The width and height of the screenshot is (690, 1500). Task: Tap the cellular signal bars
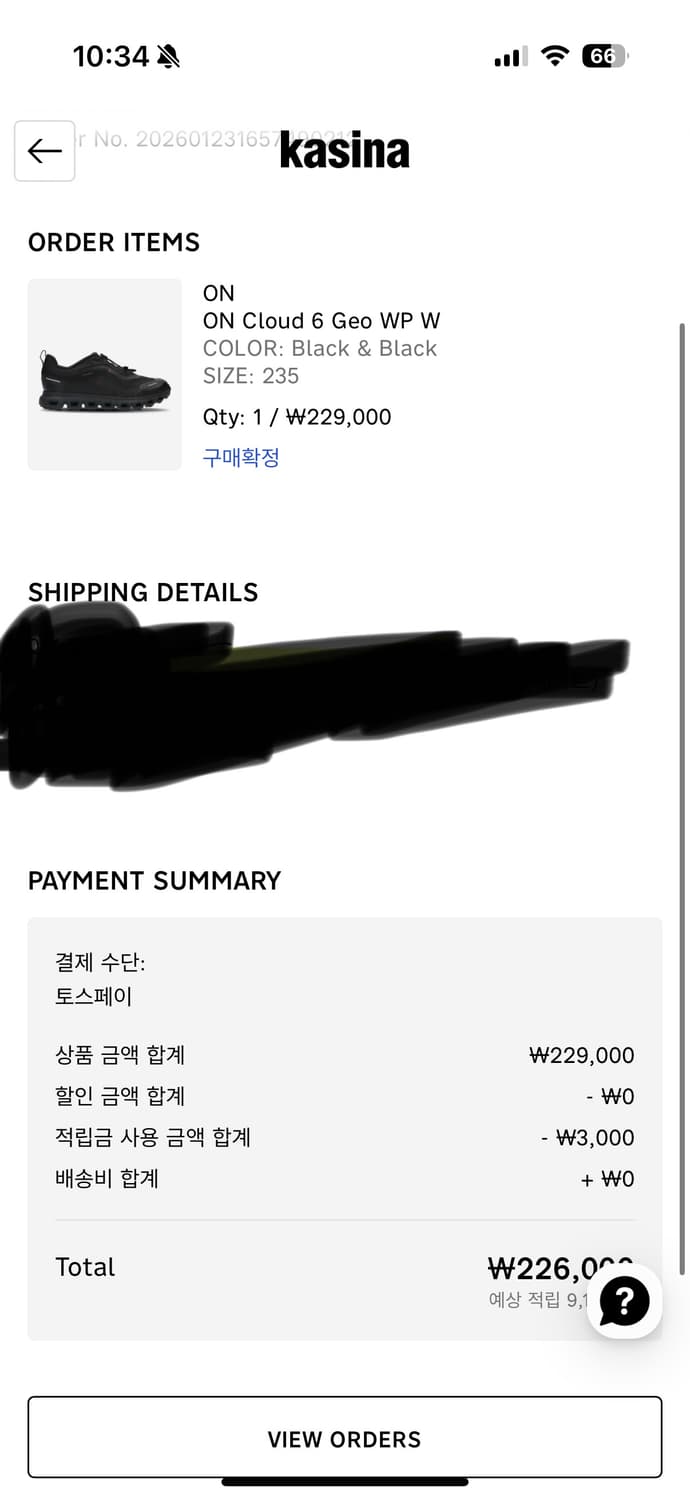510,57
